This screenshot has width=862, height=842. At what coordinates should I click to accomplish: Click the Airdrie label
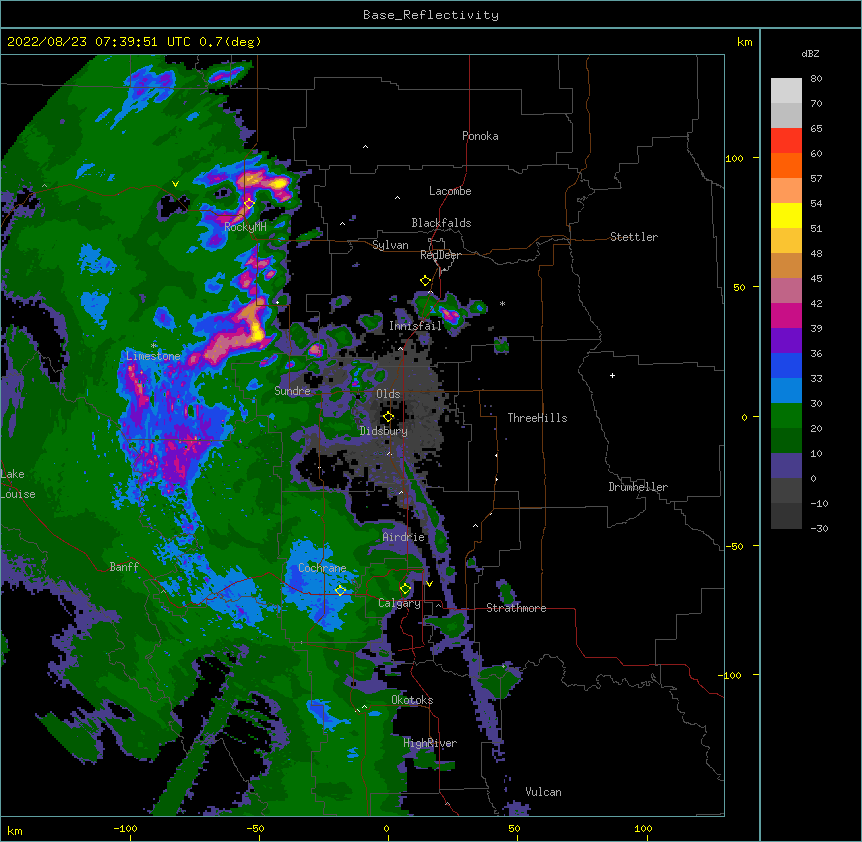click(404, 537)
